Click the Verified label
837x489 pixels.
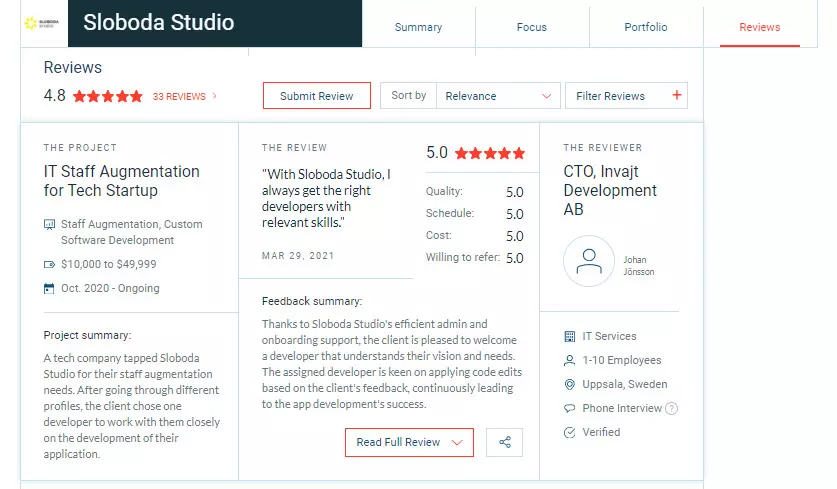pyautogui.click(x=601, y=432)
